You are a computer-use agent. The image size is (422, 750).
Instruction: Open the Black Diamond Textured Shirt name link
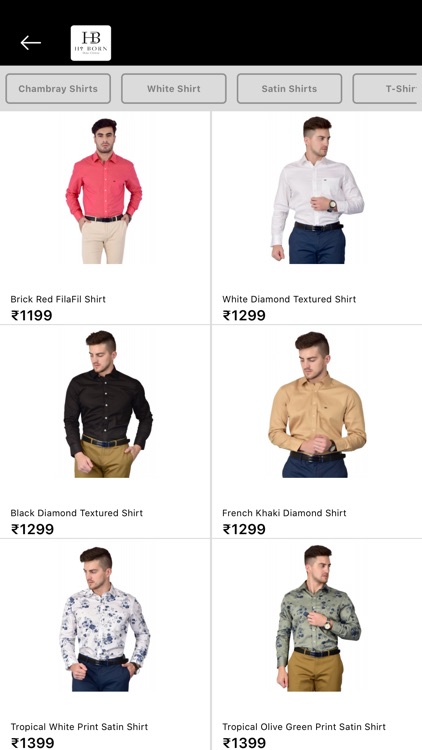(77, 513)
